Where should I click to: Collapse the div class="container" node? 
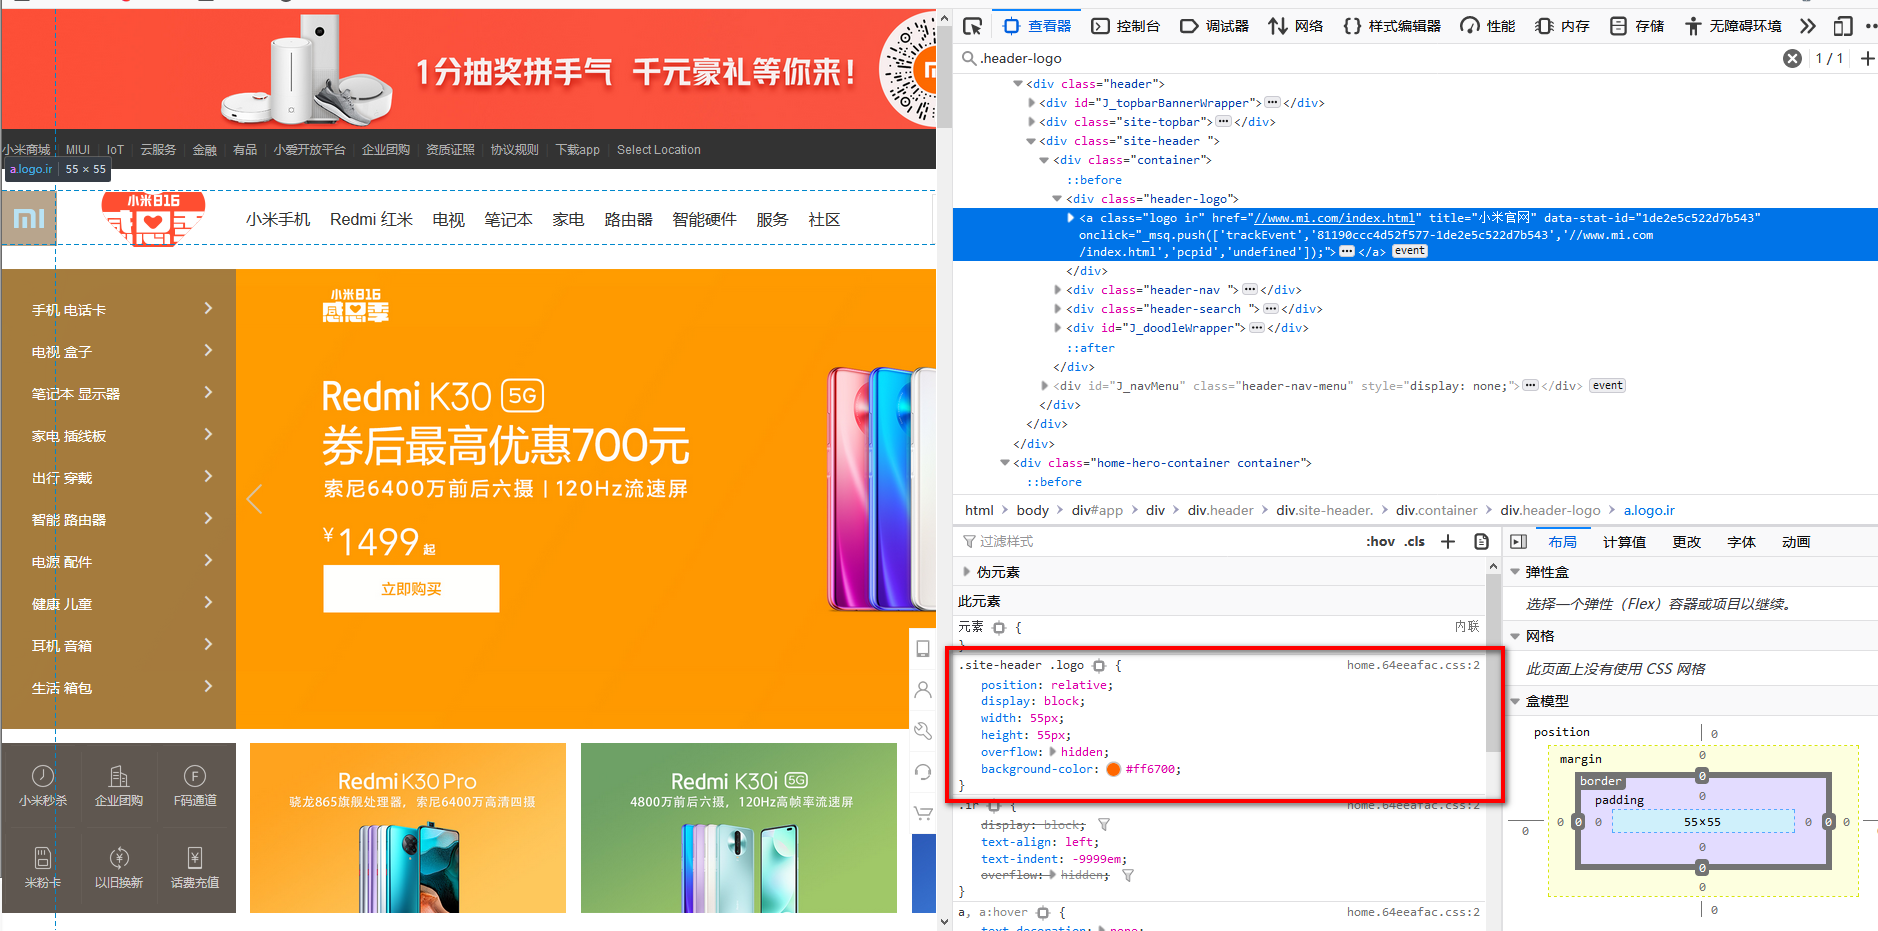coord(1045,160)
